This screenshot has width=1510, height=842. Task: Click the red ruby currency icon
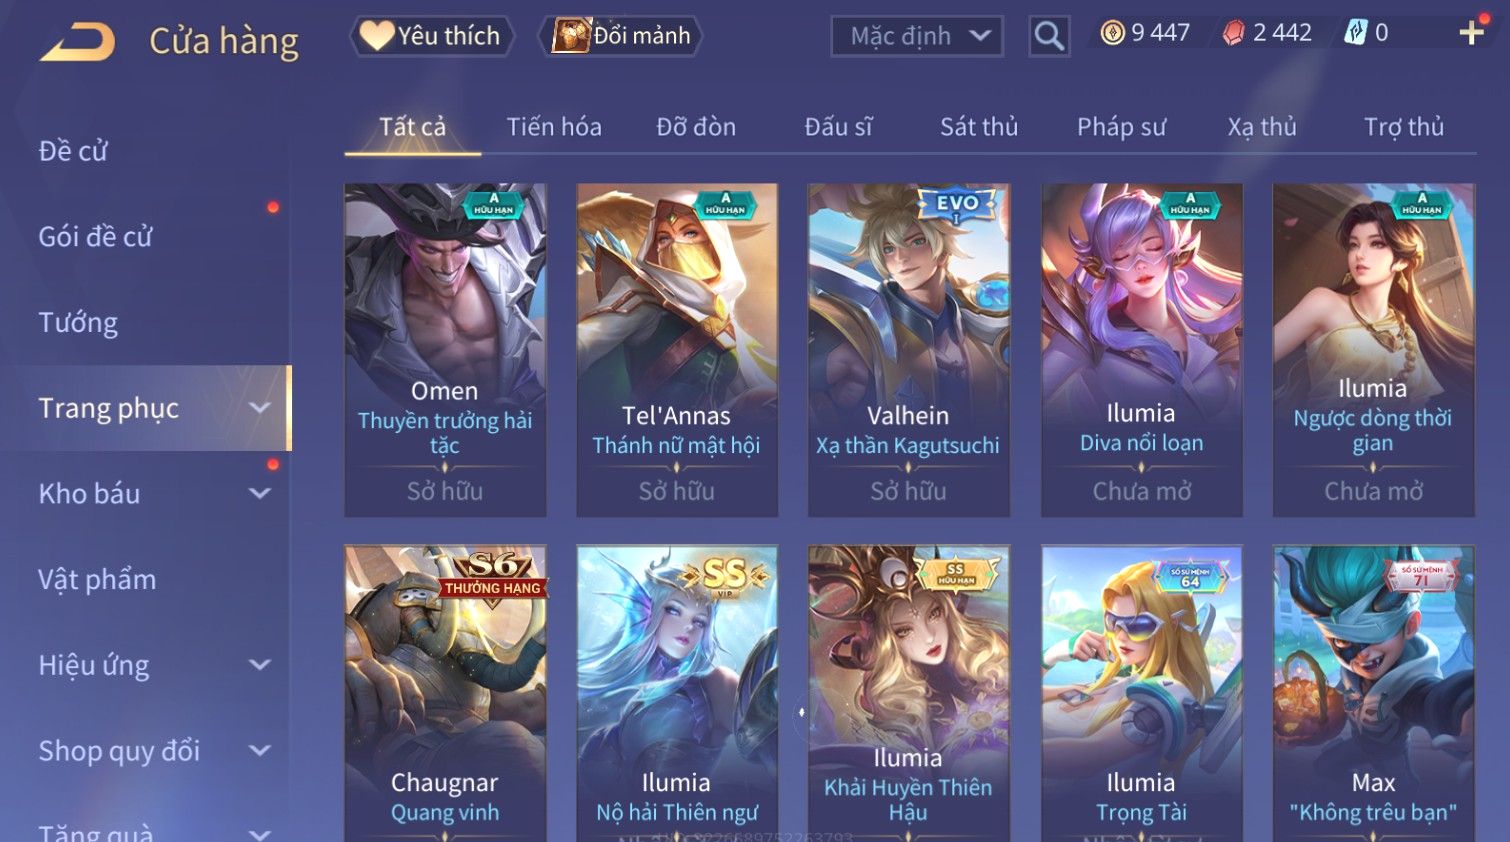(1234, 33)
